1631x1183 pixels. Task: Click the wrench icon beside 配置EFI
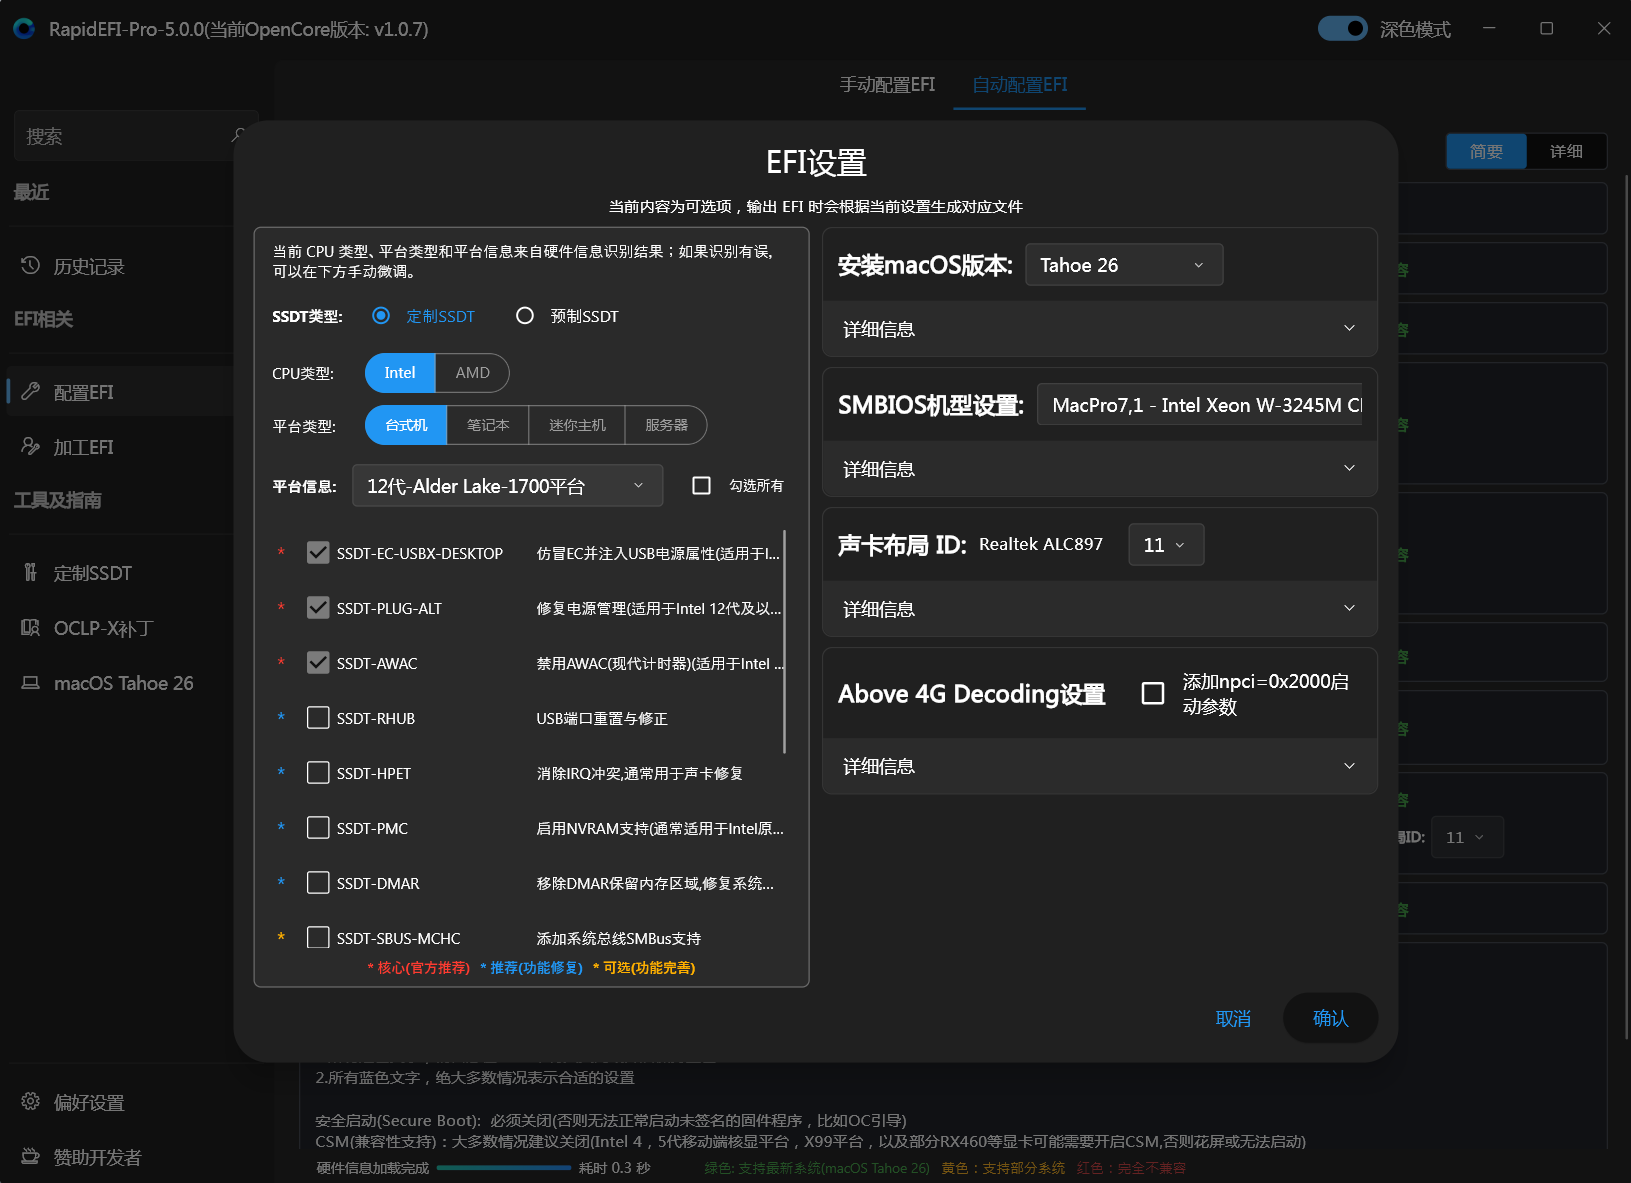[x=30, y=391]
